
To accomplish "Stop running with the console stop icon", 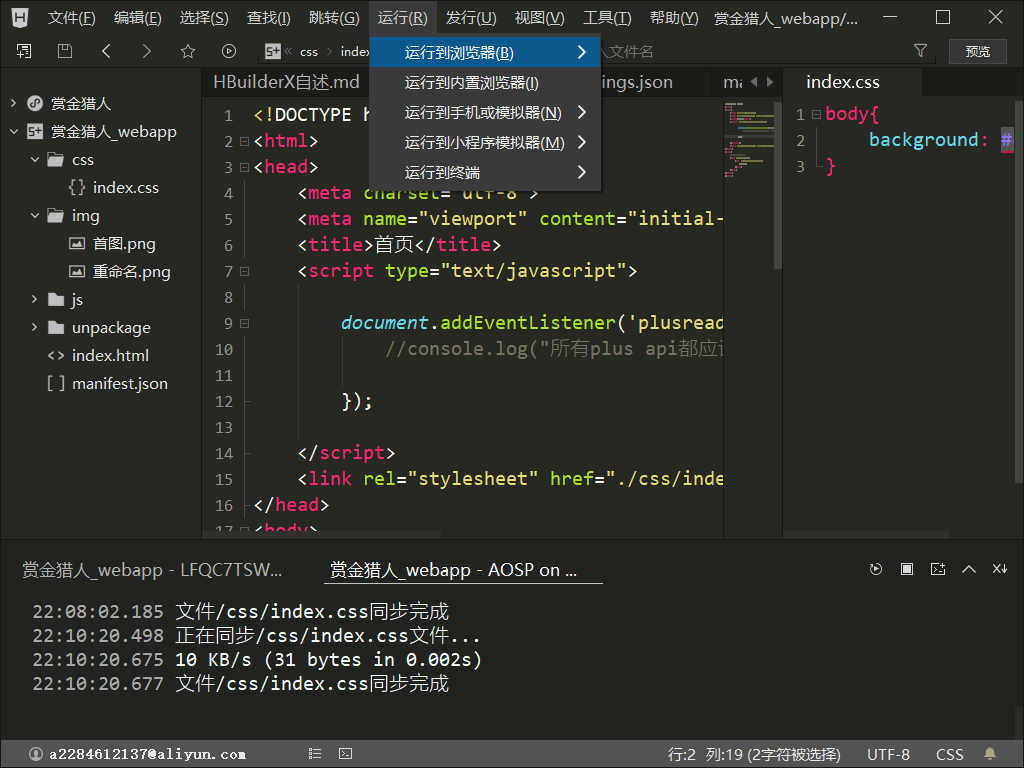I will (907, 569).
